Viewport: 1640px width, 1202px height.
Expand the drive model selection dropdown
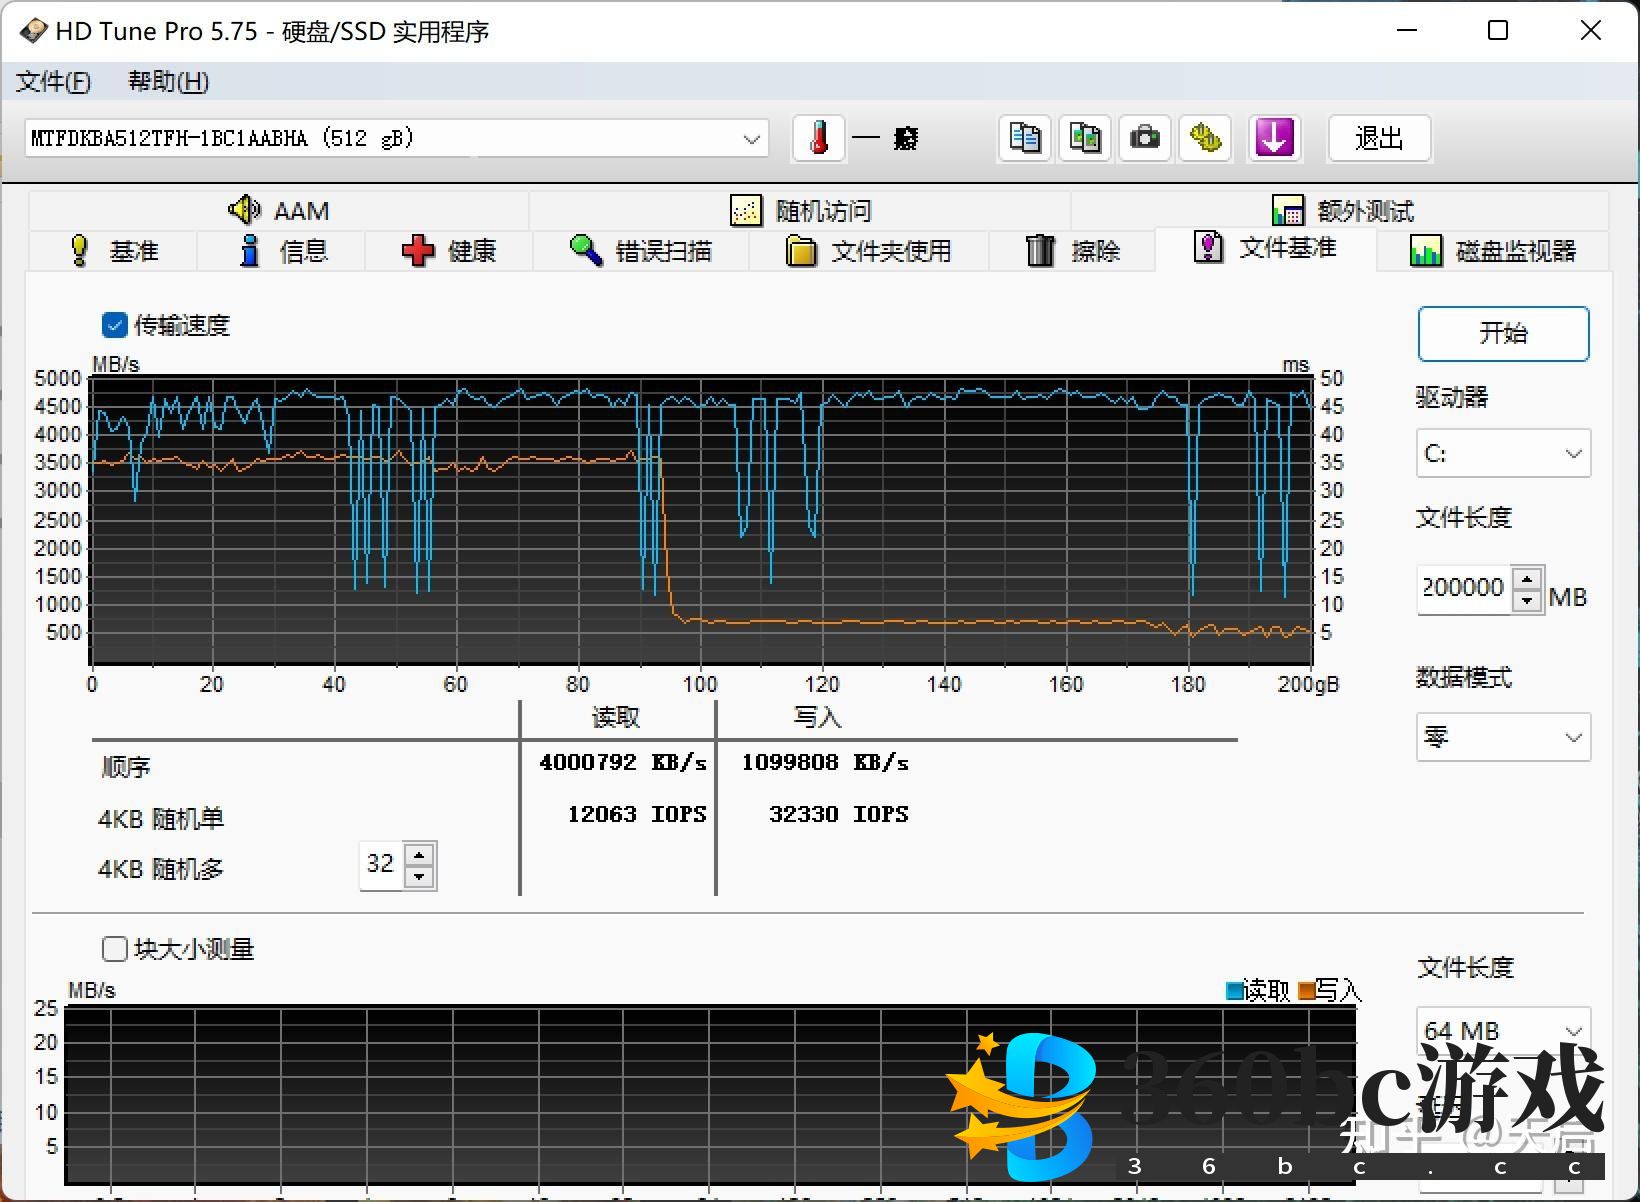[751, 139]
